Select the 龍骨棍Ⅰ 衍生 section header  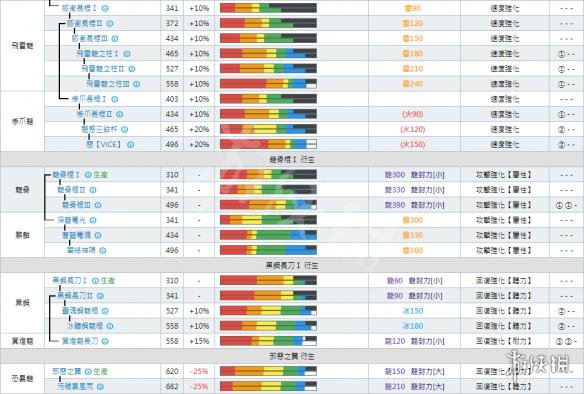(292, 159)
